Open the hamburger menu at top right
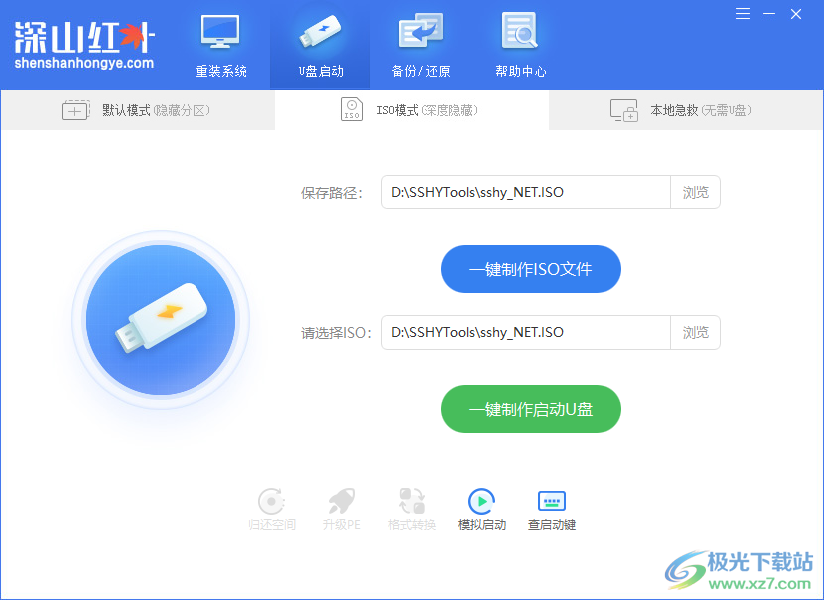The width and height of the screenshot is (824, 600). (x=741, y=14)
